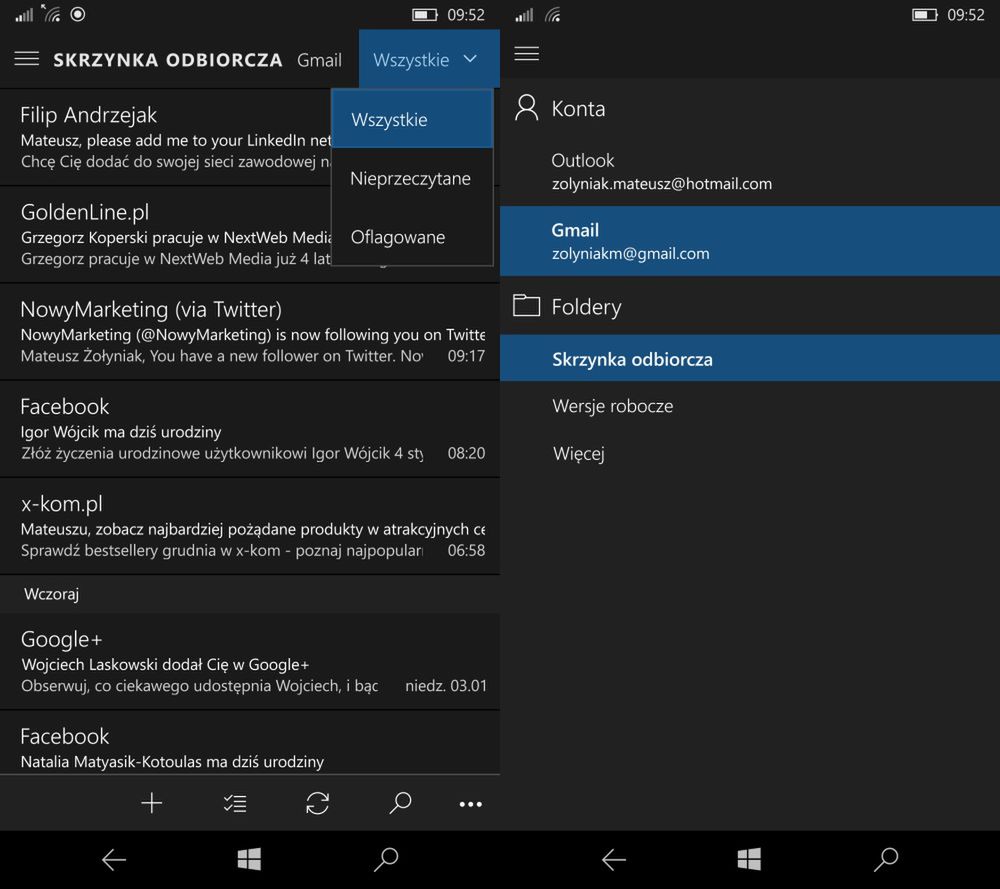Image resolution: width=1000 pixels, height=889 pixels.
Task: Tap hamburger icon in the right panel
Action: 526,54
